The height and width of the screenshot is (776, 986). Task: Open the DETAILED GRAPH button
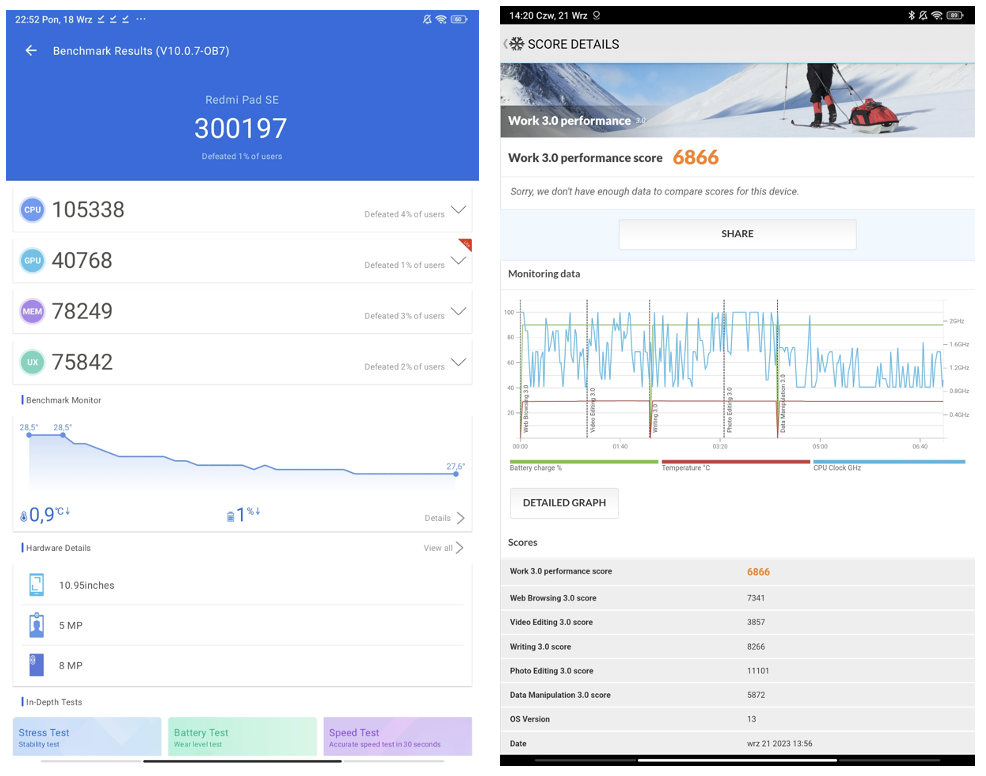click(564, 503)
